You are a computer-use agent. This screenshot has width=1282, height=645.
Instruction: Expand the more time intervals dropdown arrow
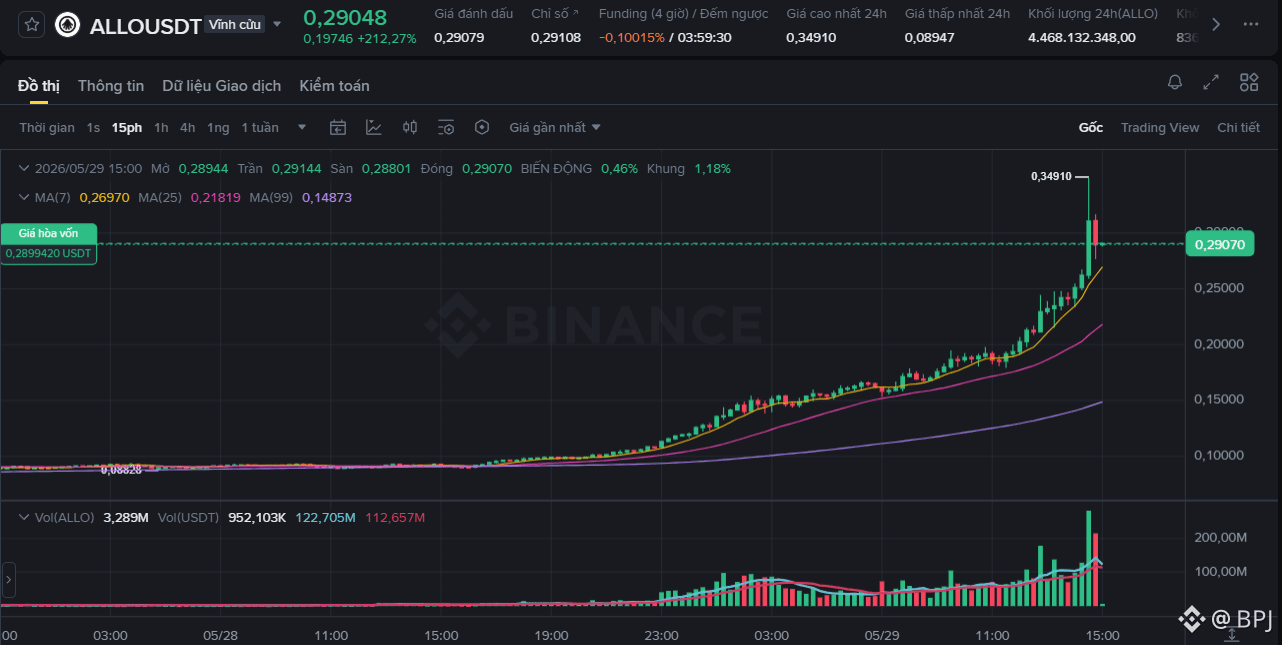tap(303, 127)
